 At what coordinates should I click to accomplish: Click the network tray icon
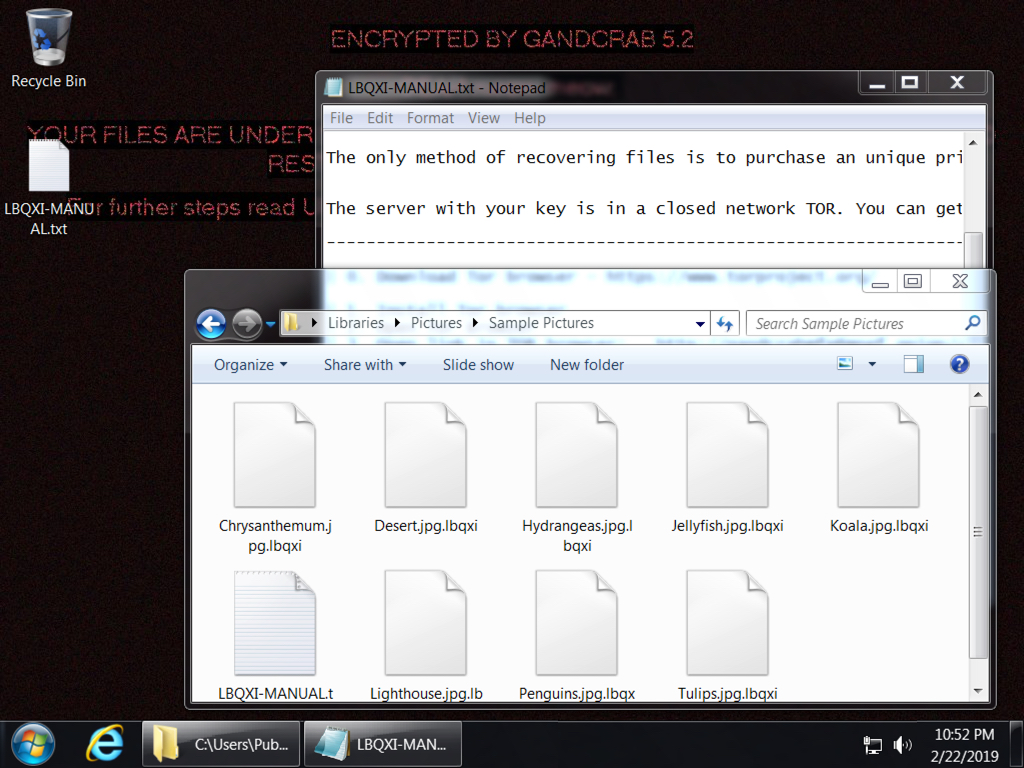[x=872, y=744]
